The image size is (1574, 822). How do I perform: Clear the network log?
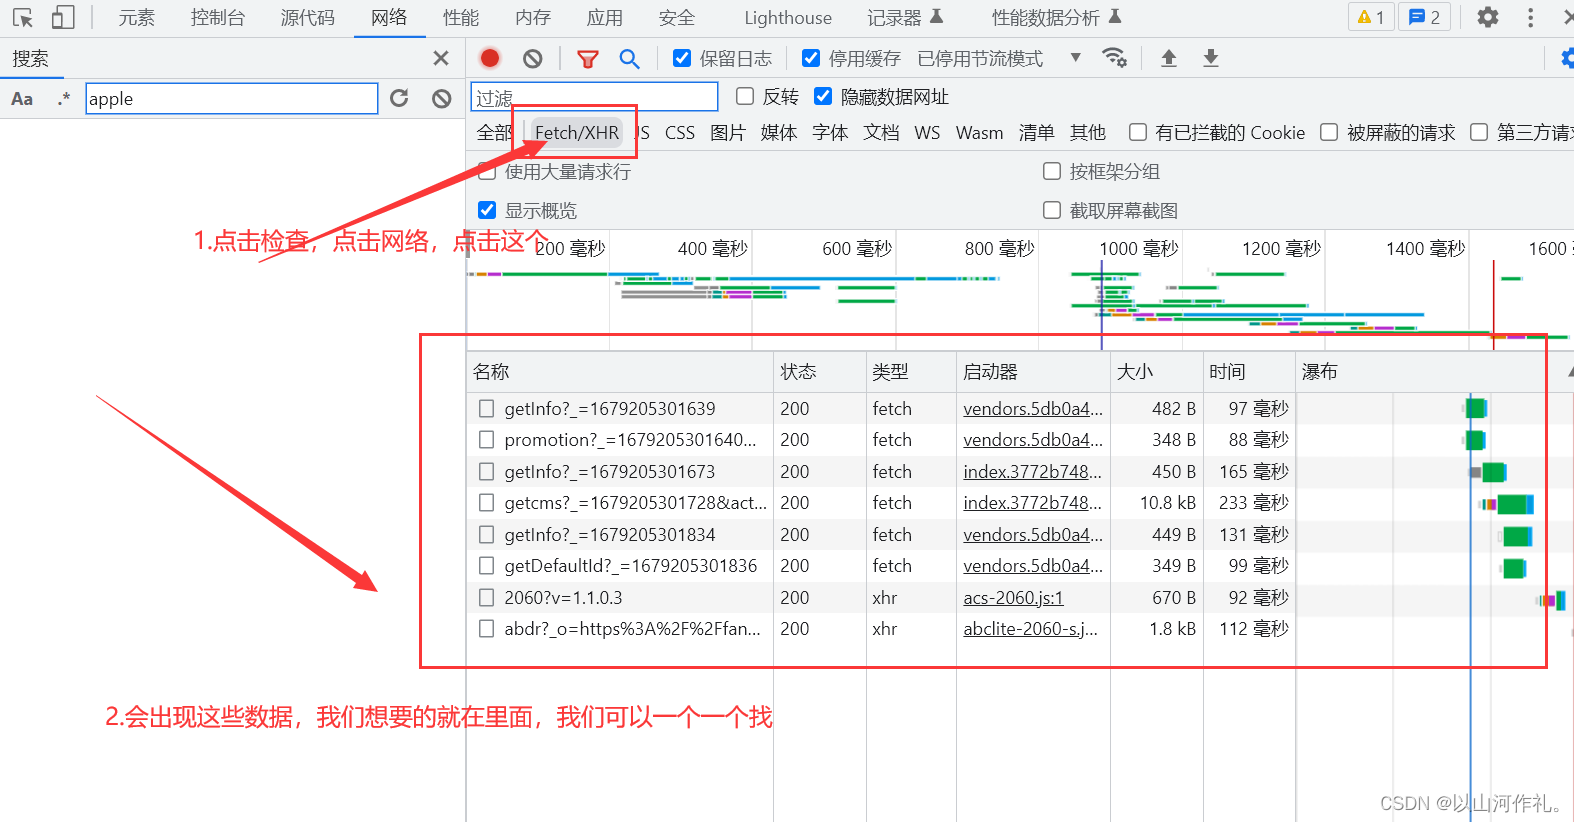533,58
